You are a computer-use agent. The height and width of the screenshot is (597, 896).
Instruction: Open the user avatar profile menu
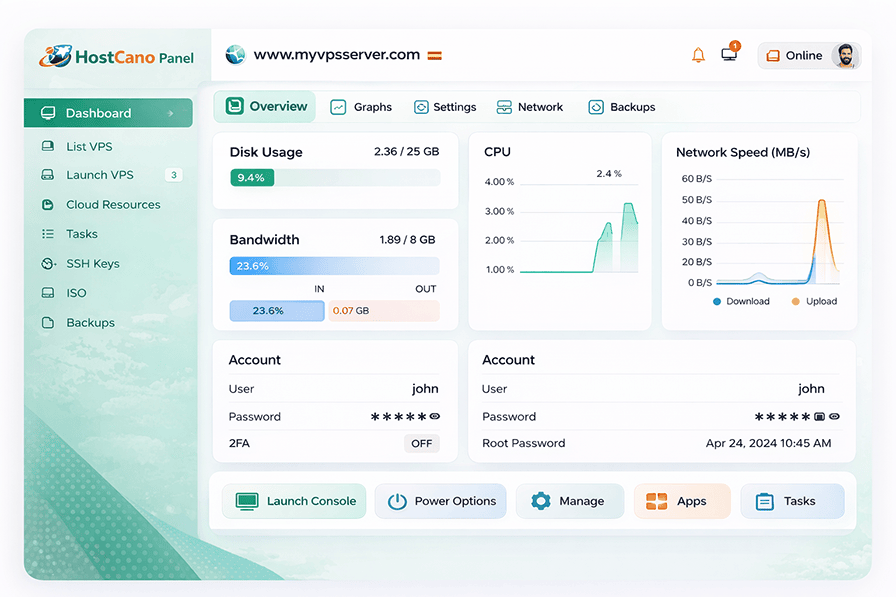point(848,56)
